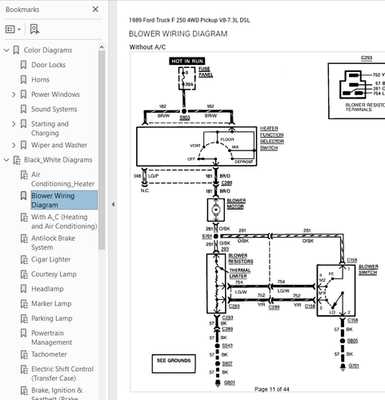Viewport: 385px width, 400px height.
Task: Open the Parking Lamp bookmark
Action: (x=52, y=318)
